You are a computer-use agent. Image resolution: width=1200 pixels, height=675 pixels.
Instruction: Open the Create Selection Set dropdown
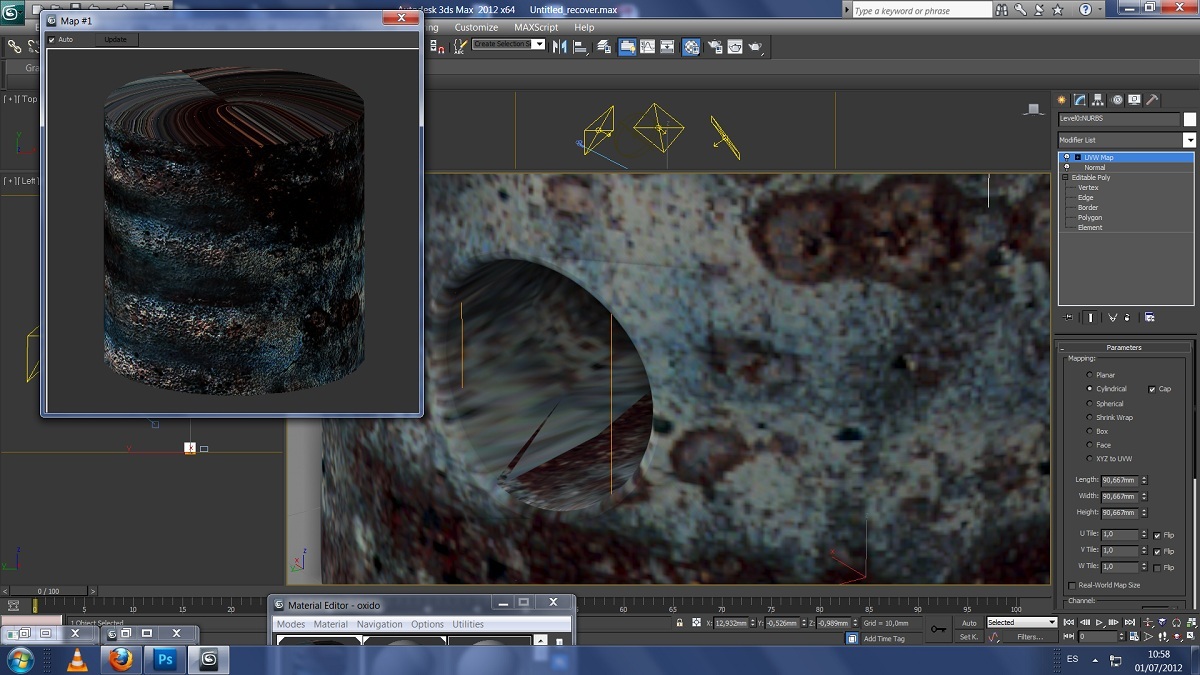(x=539, y=44)
